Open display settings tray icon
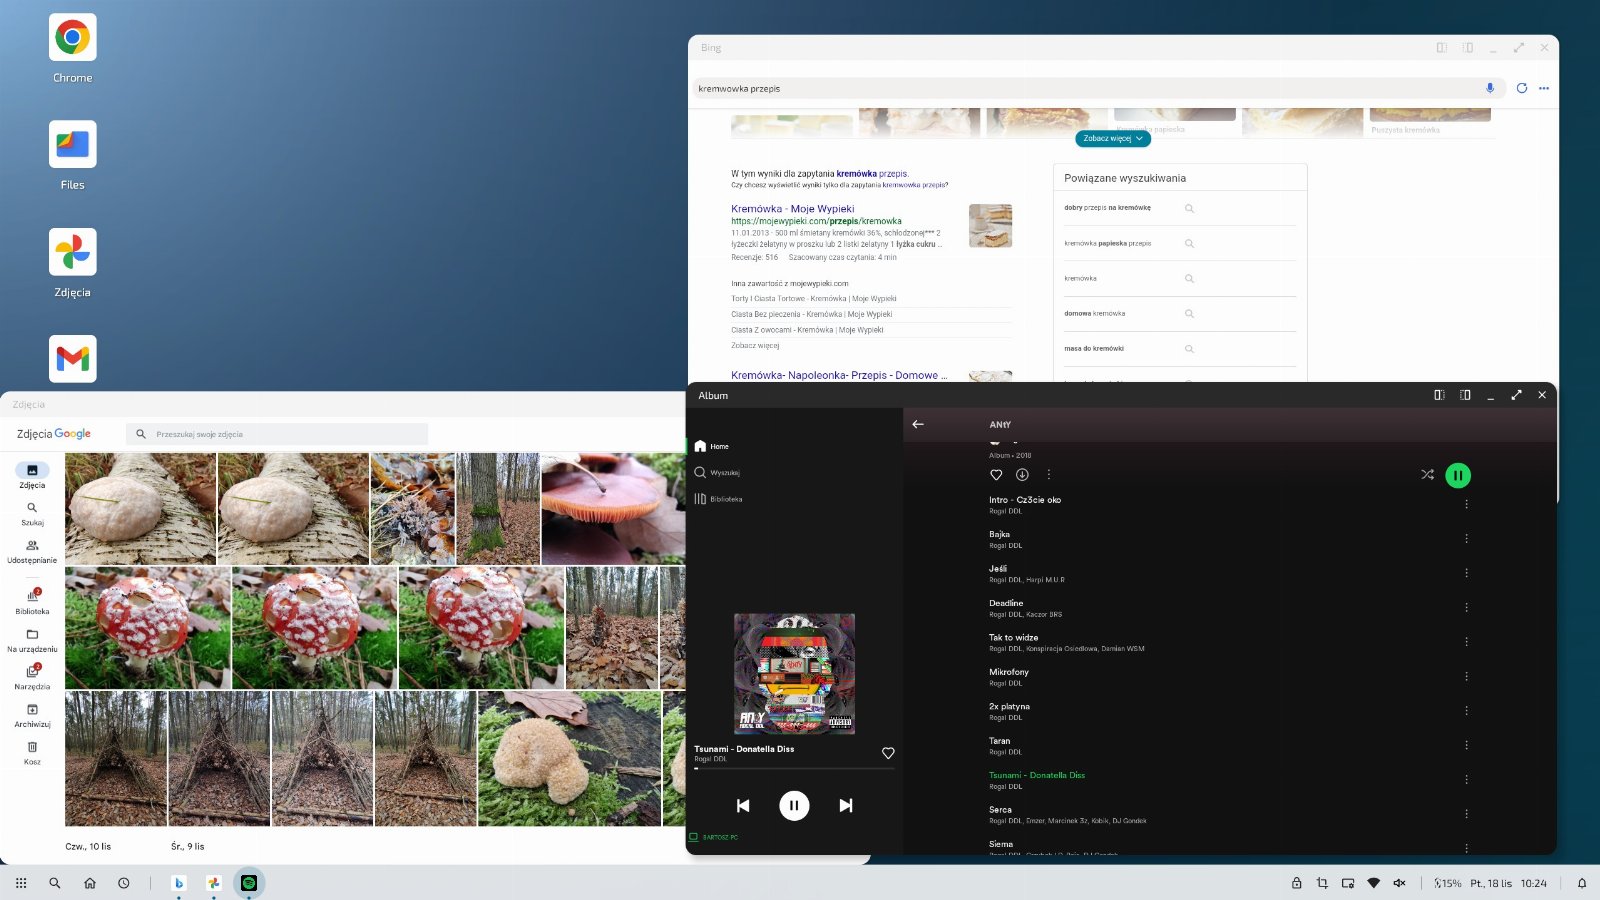Viewport: 1600px width, 900px height. [1348, 883]
